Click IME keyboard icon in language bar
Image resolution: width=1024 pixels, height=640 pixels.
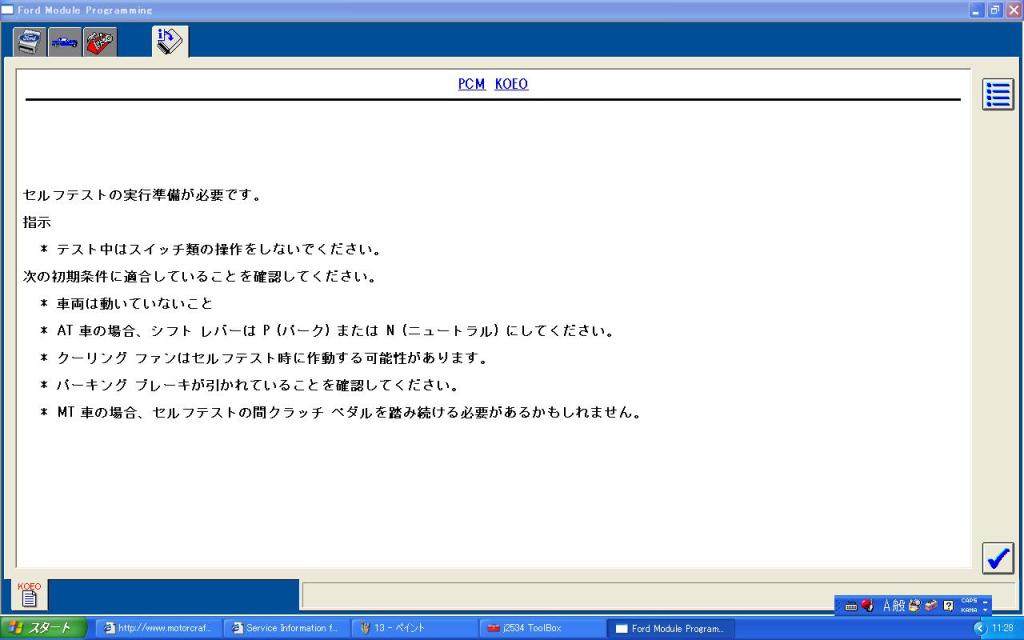pos(851,606)
